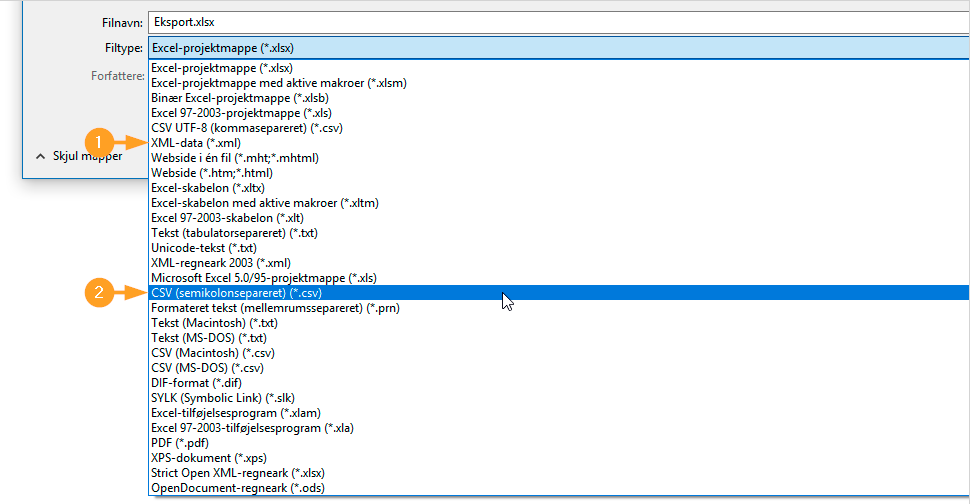Collapse folders with the Skjul mapper chevron

tap(41, 156)
